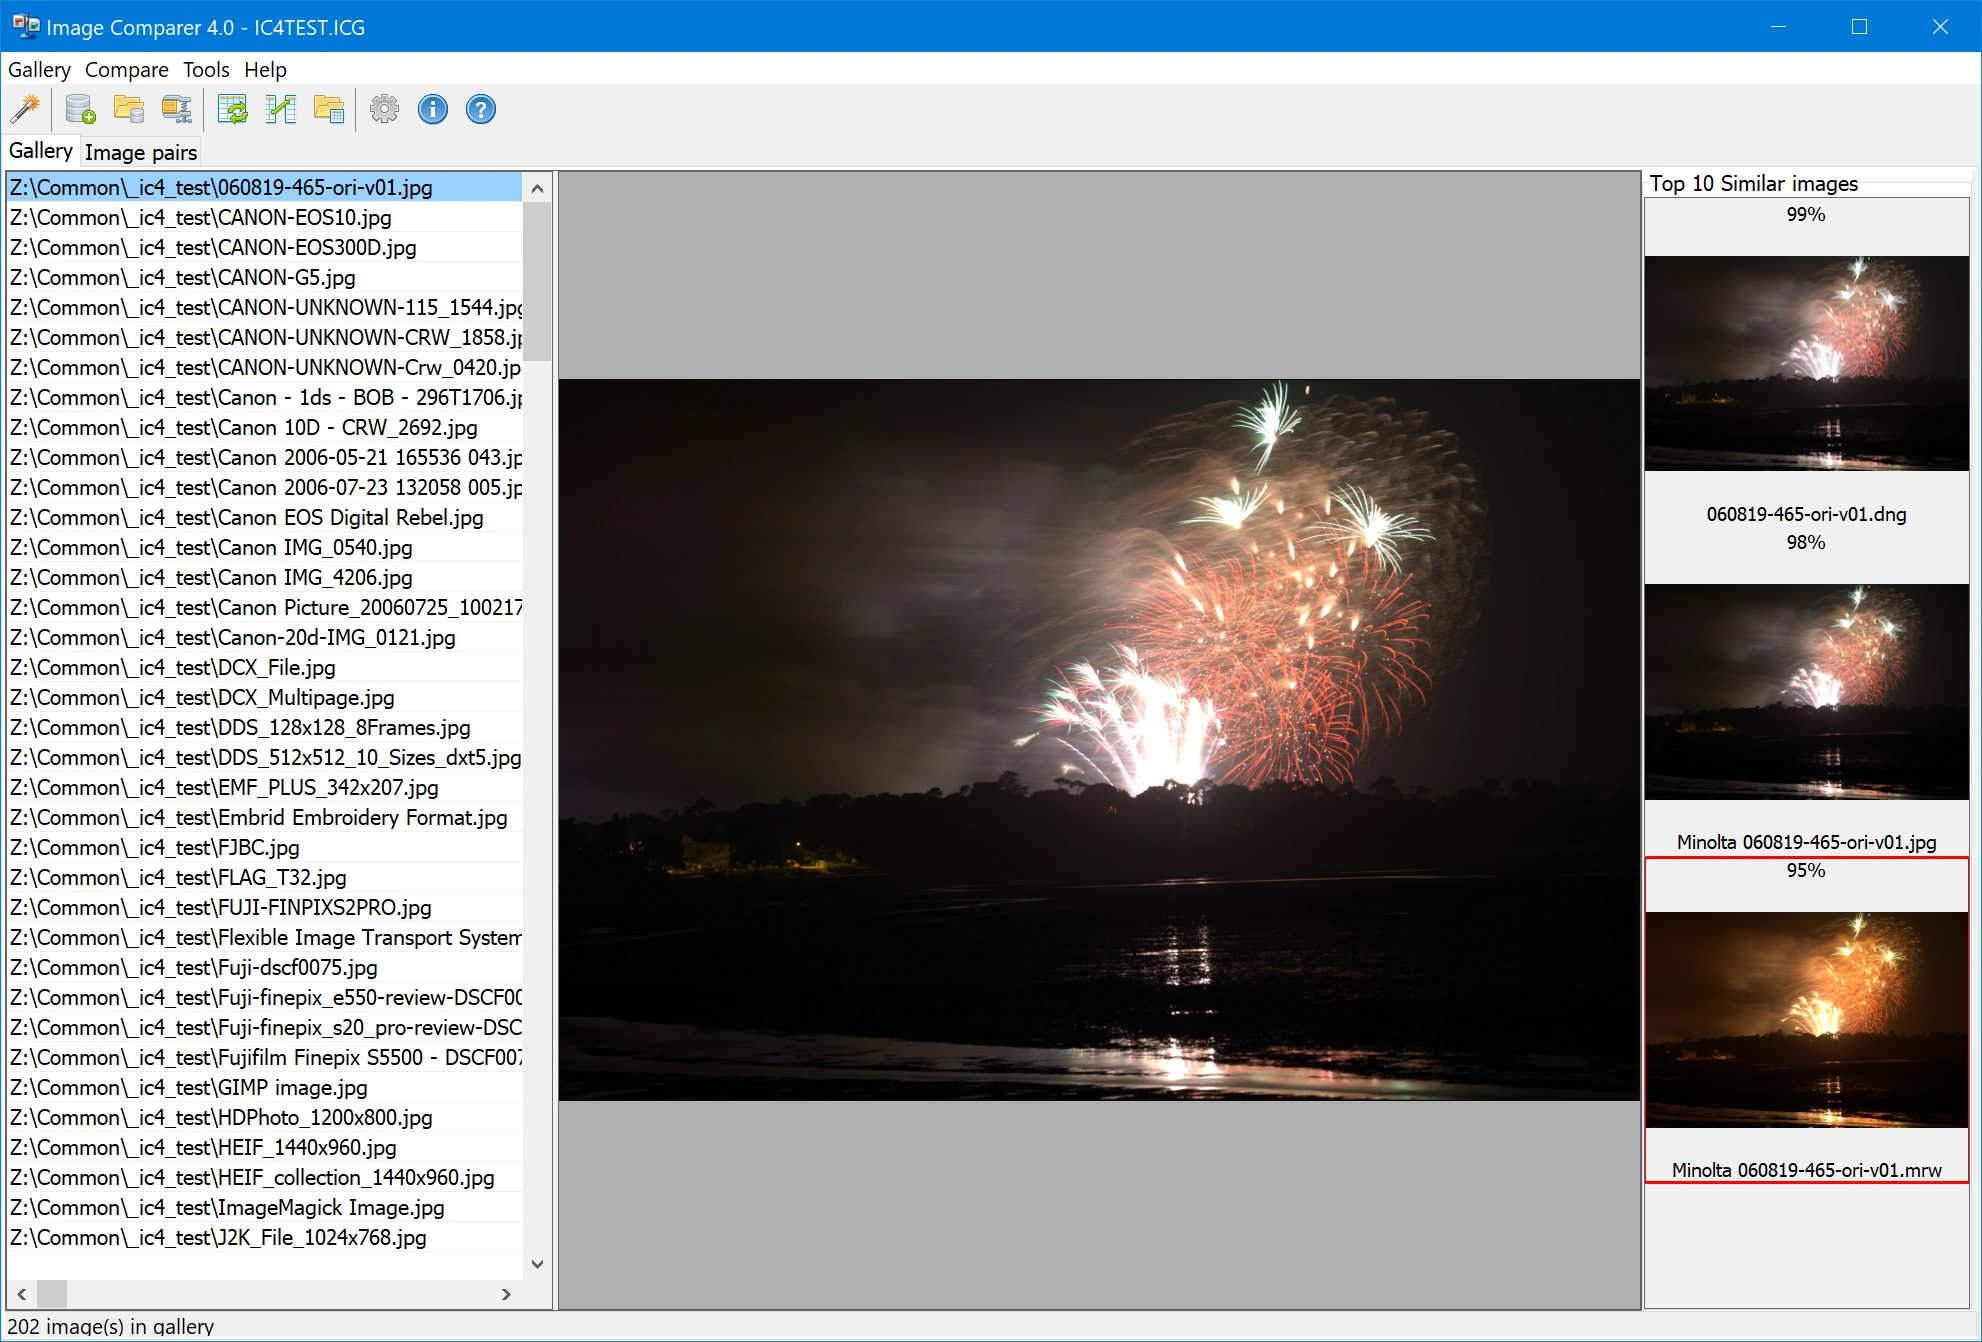Select CANON-UNKNOWN-CRW_1858 entry

pyautogui.click(x=264, y=337)
